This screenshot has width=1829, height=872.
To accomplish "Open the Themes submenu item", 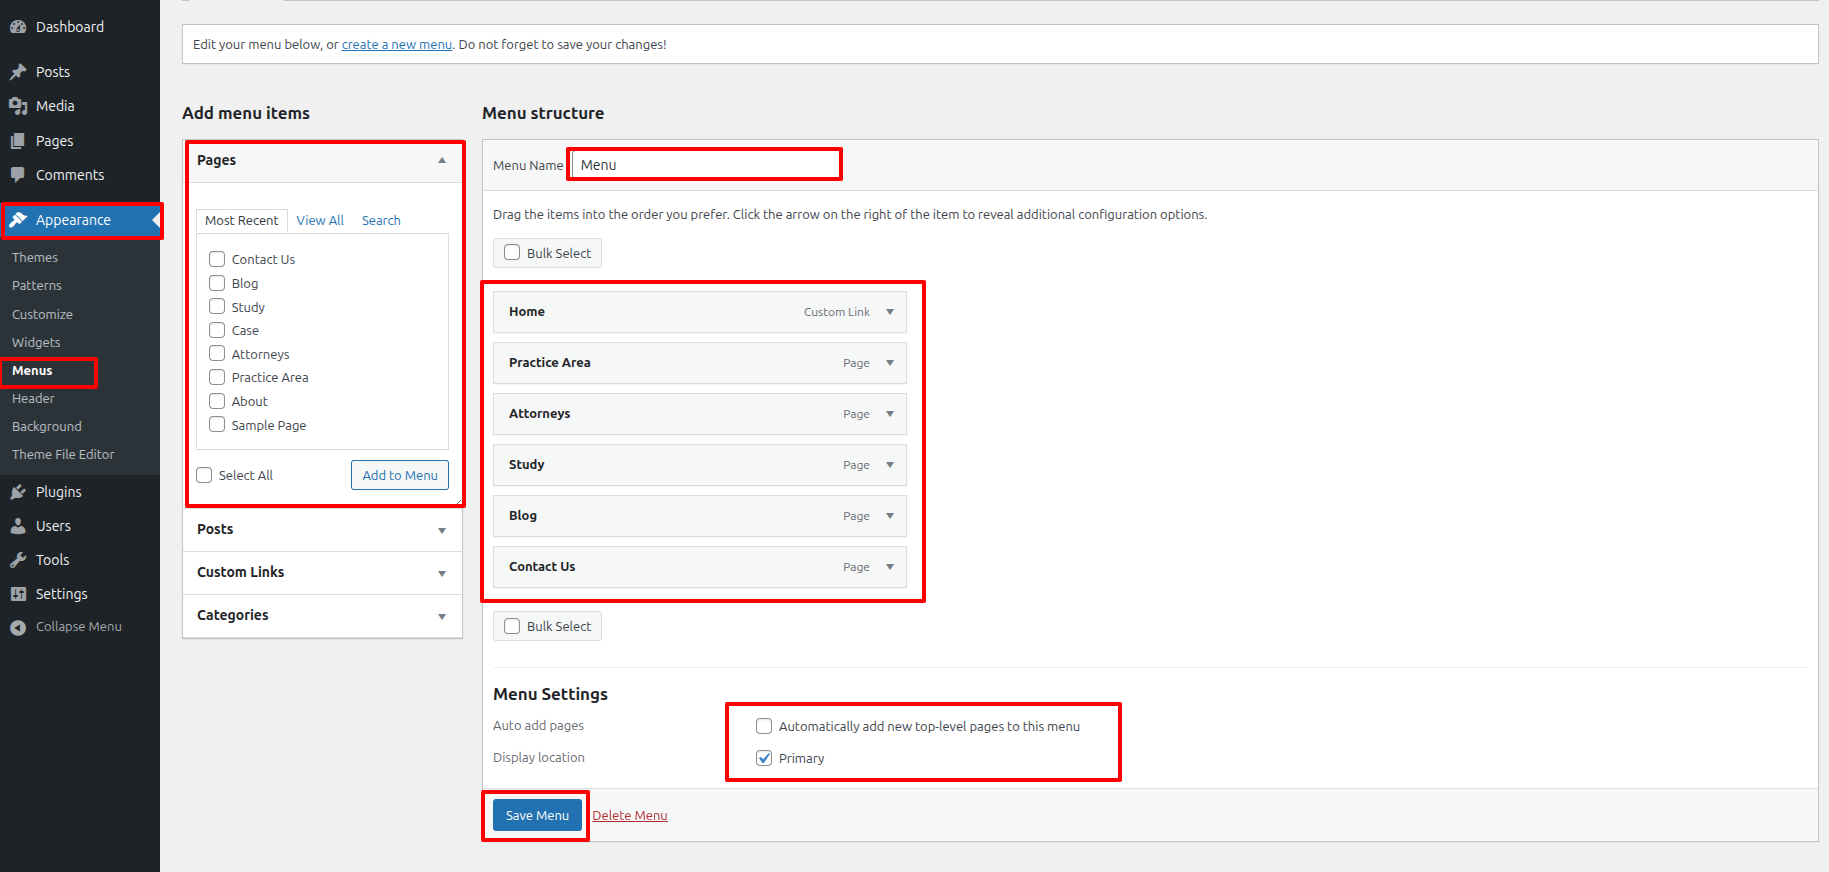I will (x=35, y=258).
